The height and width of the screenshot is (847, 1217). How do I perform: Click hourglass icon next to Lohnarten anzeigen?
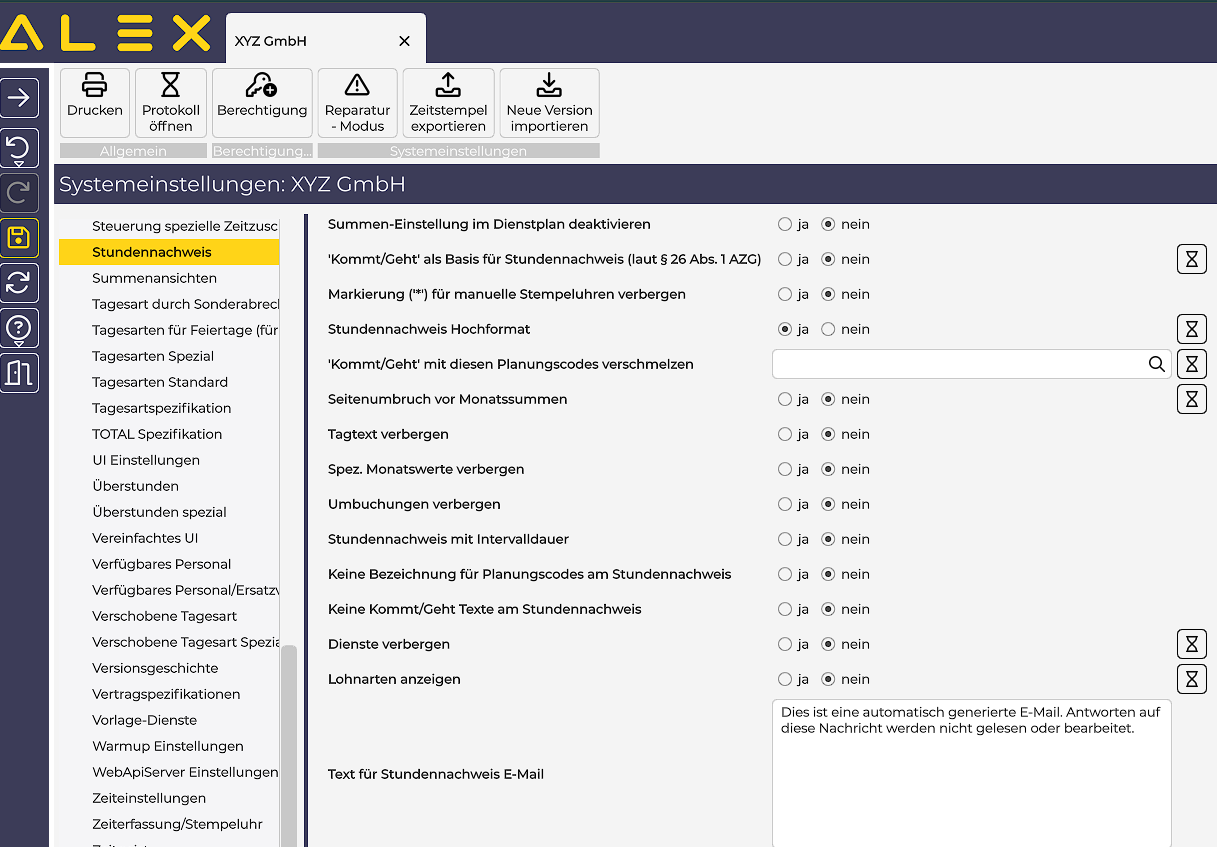(1191, 679)
